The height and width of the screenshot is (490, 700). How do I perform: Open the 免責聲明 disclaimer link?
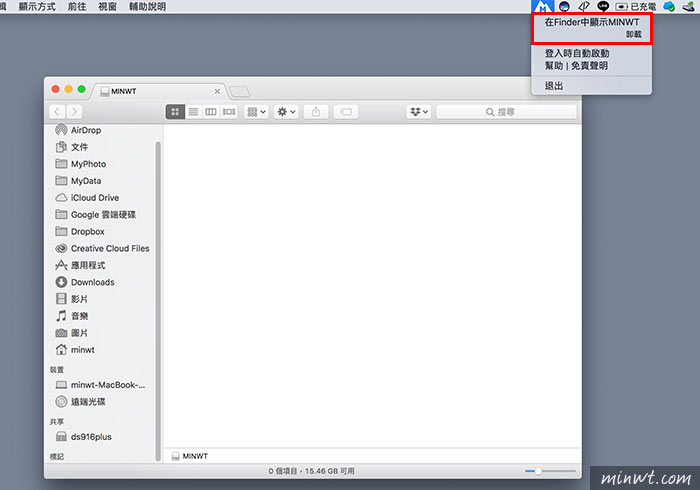point(589,66)
